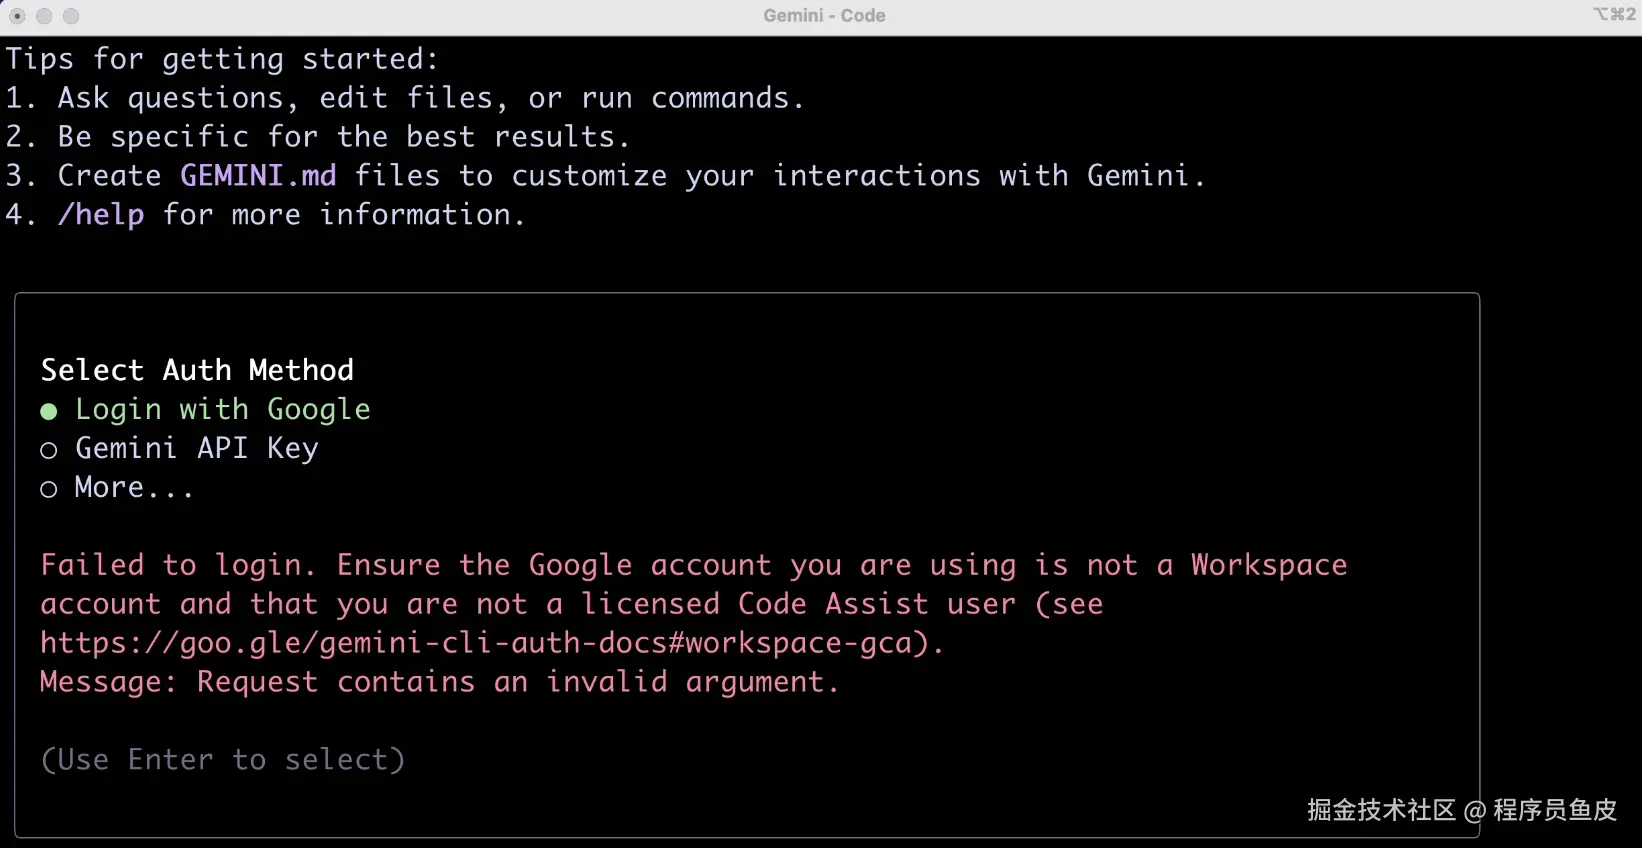Click the Failed to login error line

pos(693,565)
